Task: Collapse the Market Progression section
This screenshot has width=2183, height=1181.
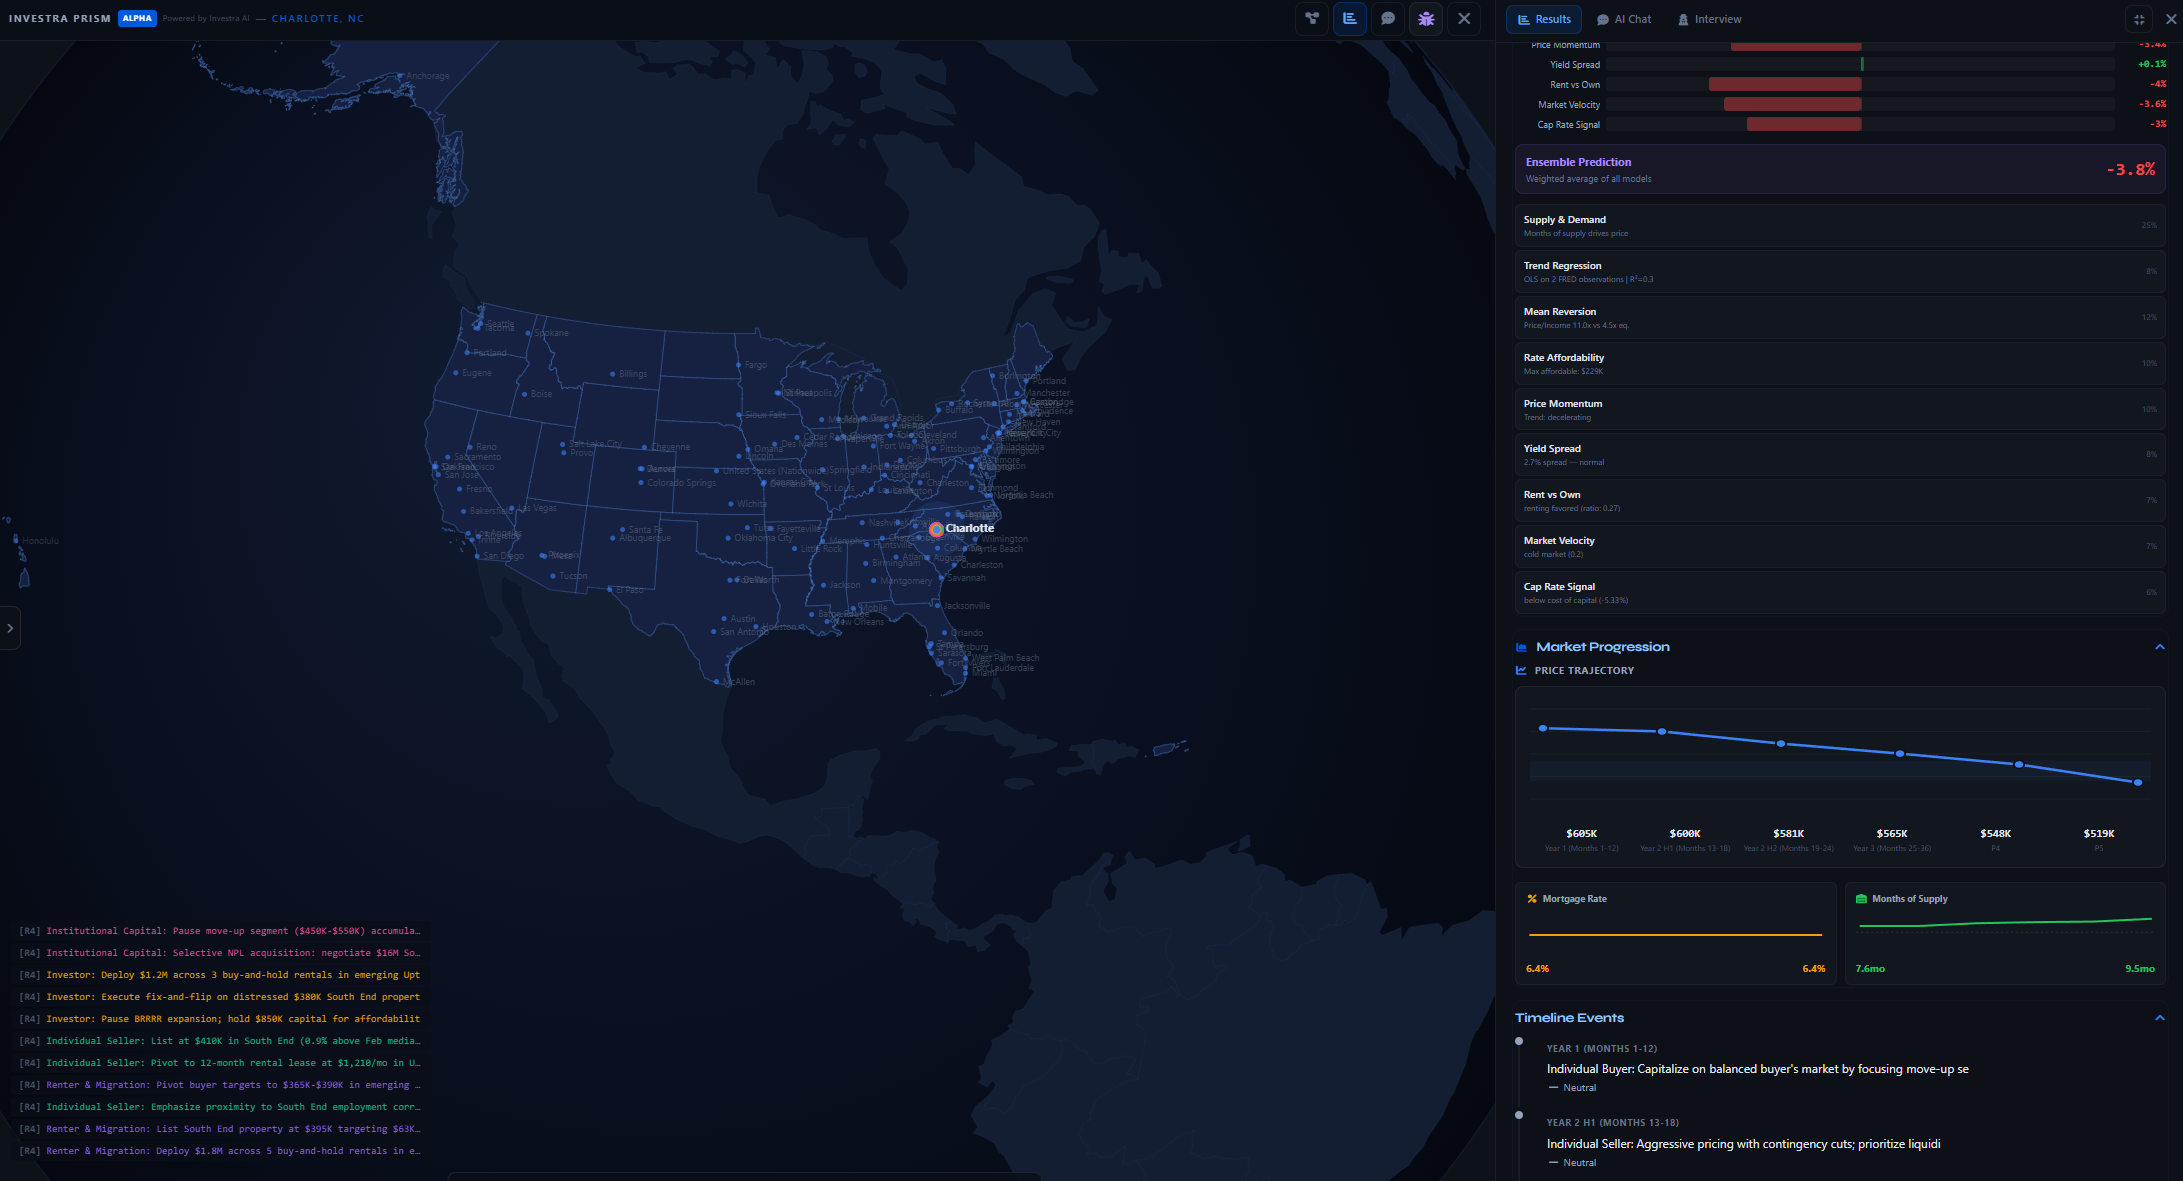Action: pyautogui.click(x=2159, y=647)
